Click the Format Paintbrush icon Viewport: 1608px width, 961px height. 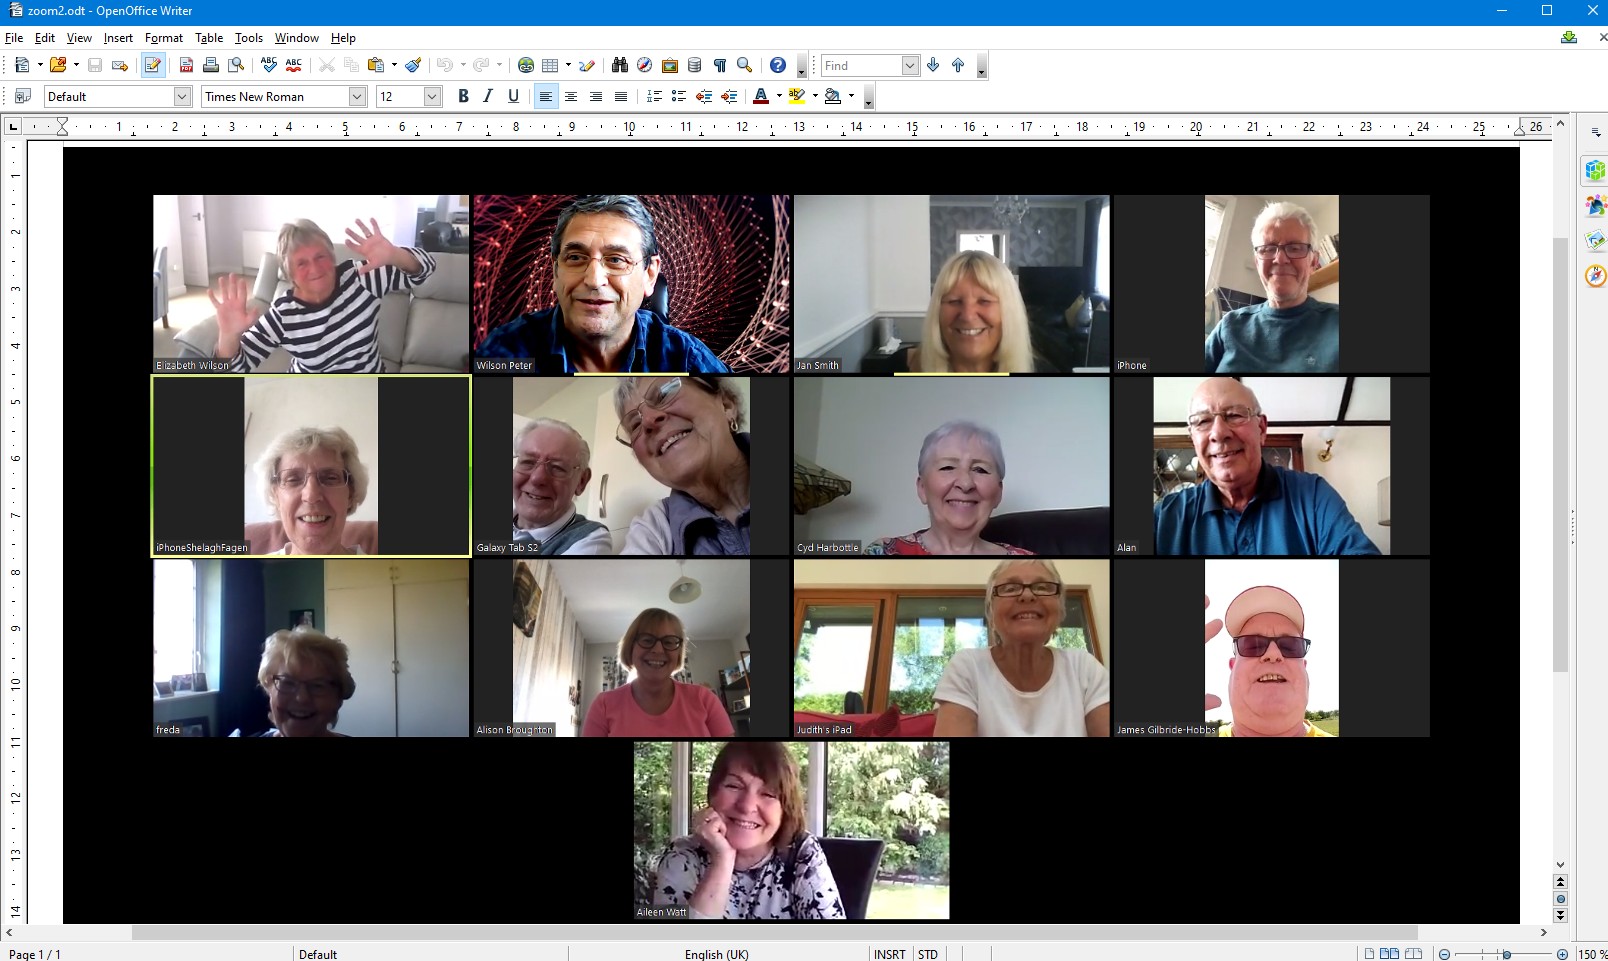coord(413,65)
